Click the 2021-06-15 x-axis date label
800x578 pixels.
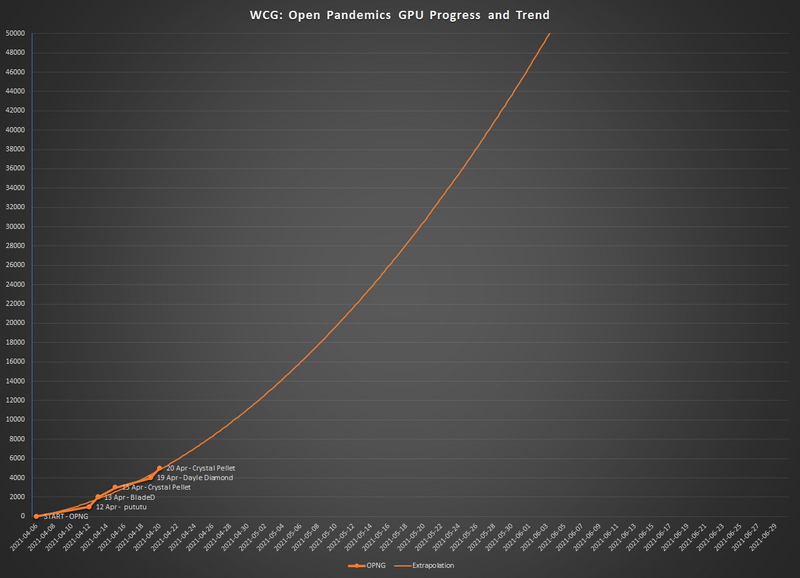(641, 537)
